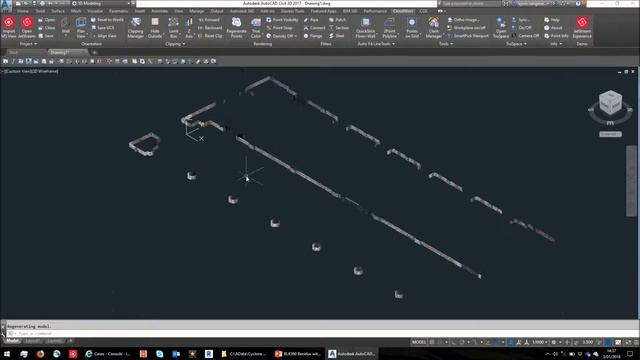Open the Clipping Manager
Viewport: 640px width, 360px height.
(136, 27)
